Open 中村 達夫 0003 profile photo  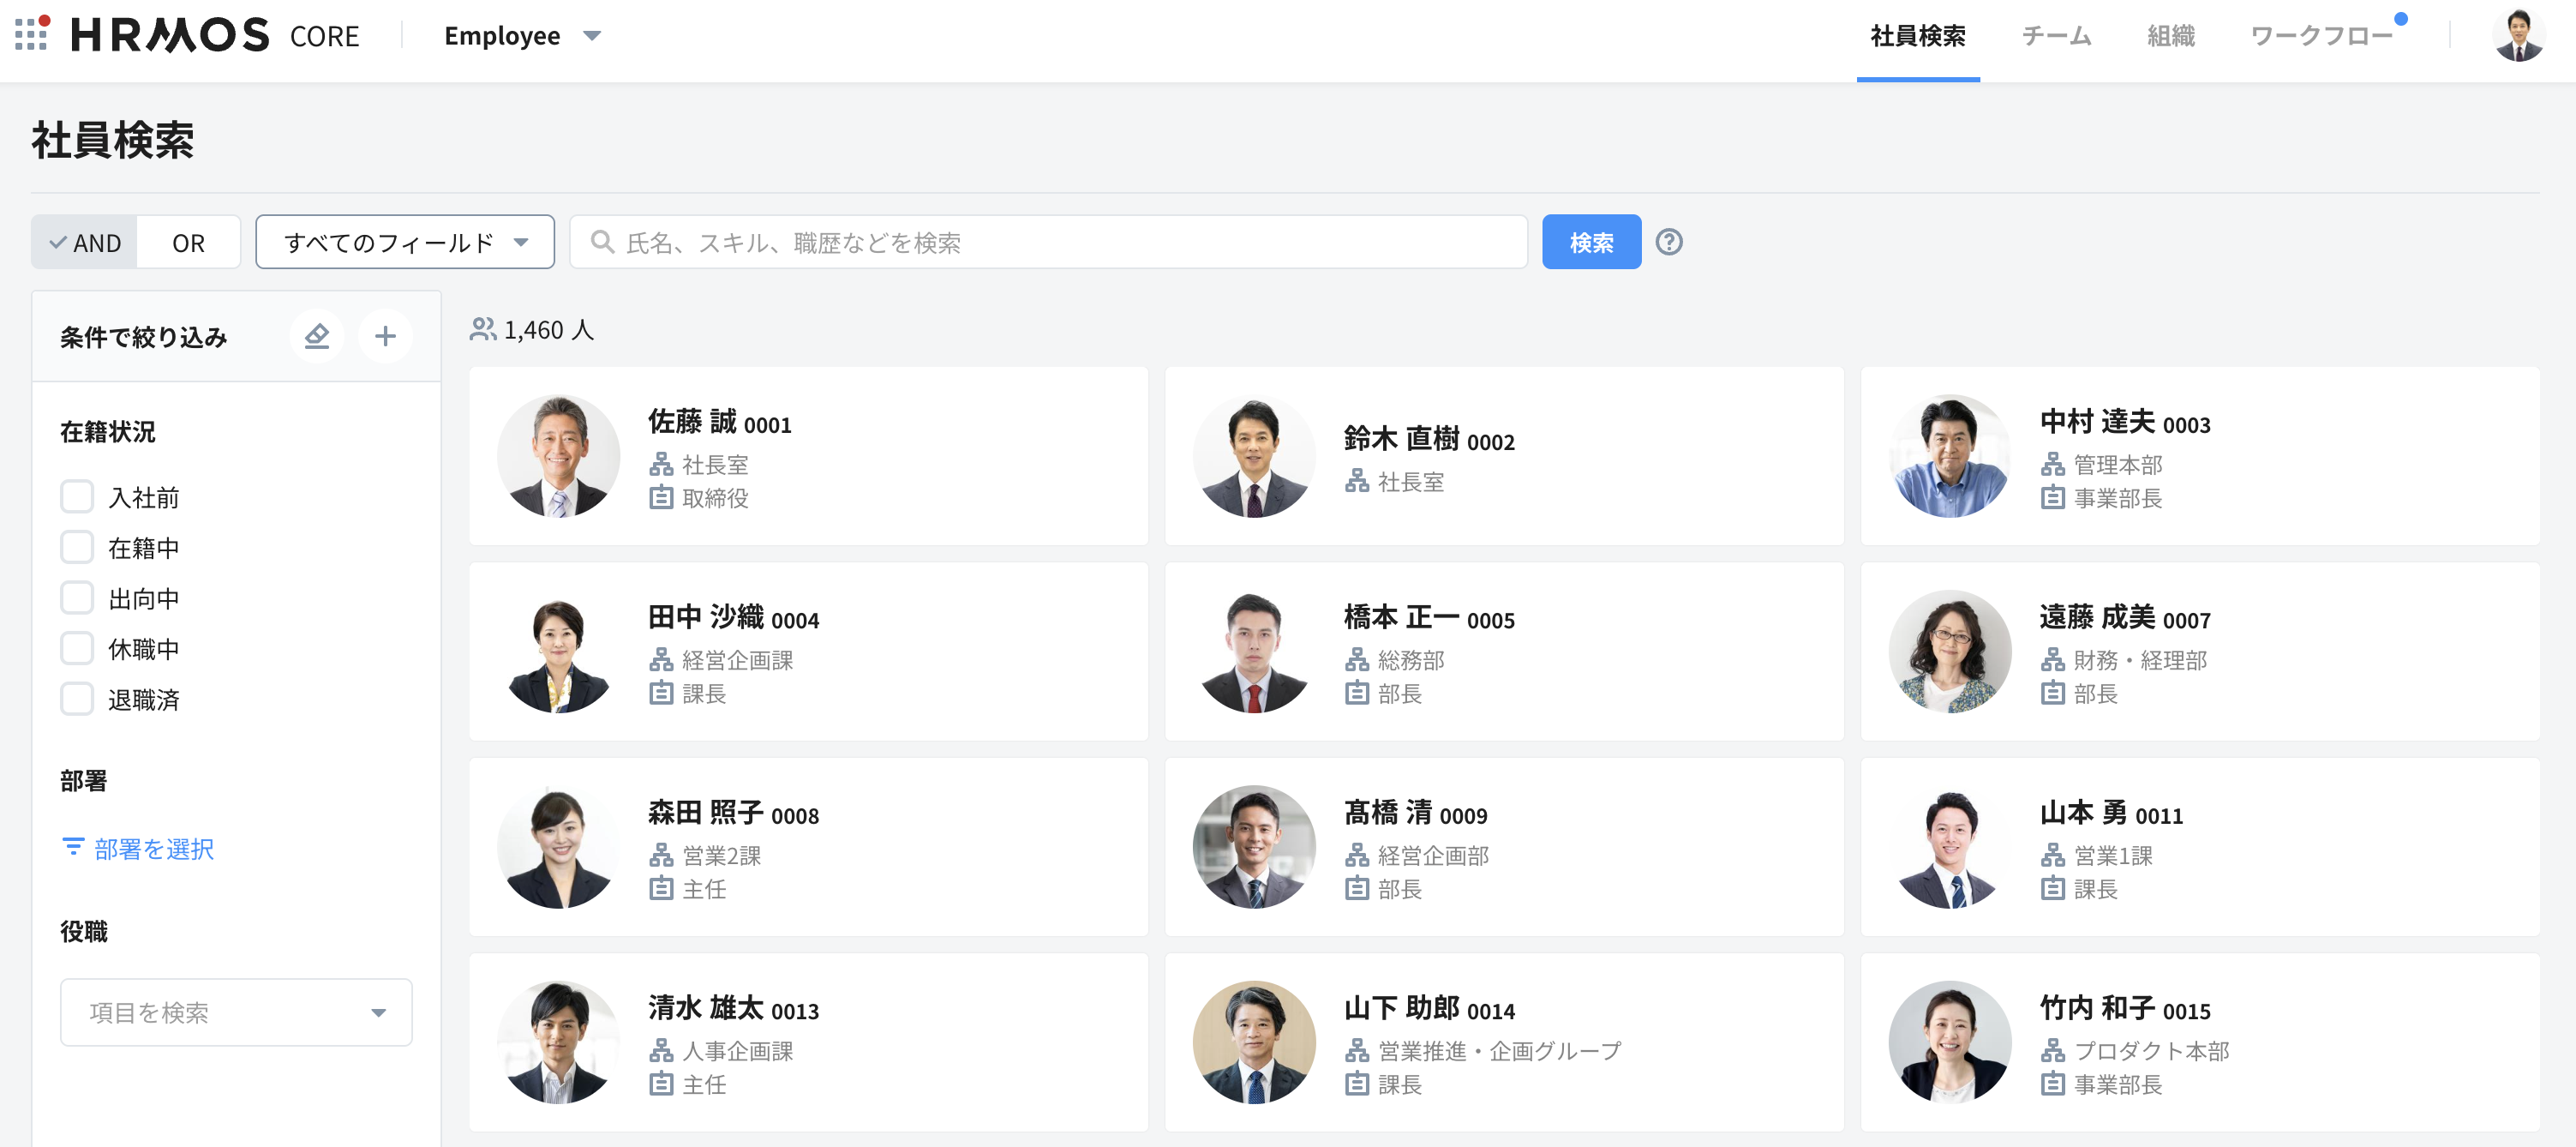pyautogui.click(x=1950, y=456)
